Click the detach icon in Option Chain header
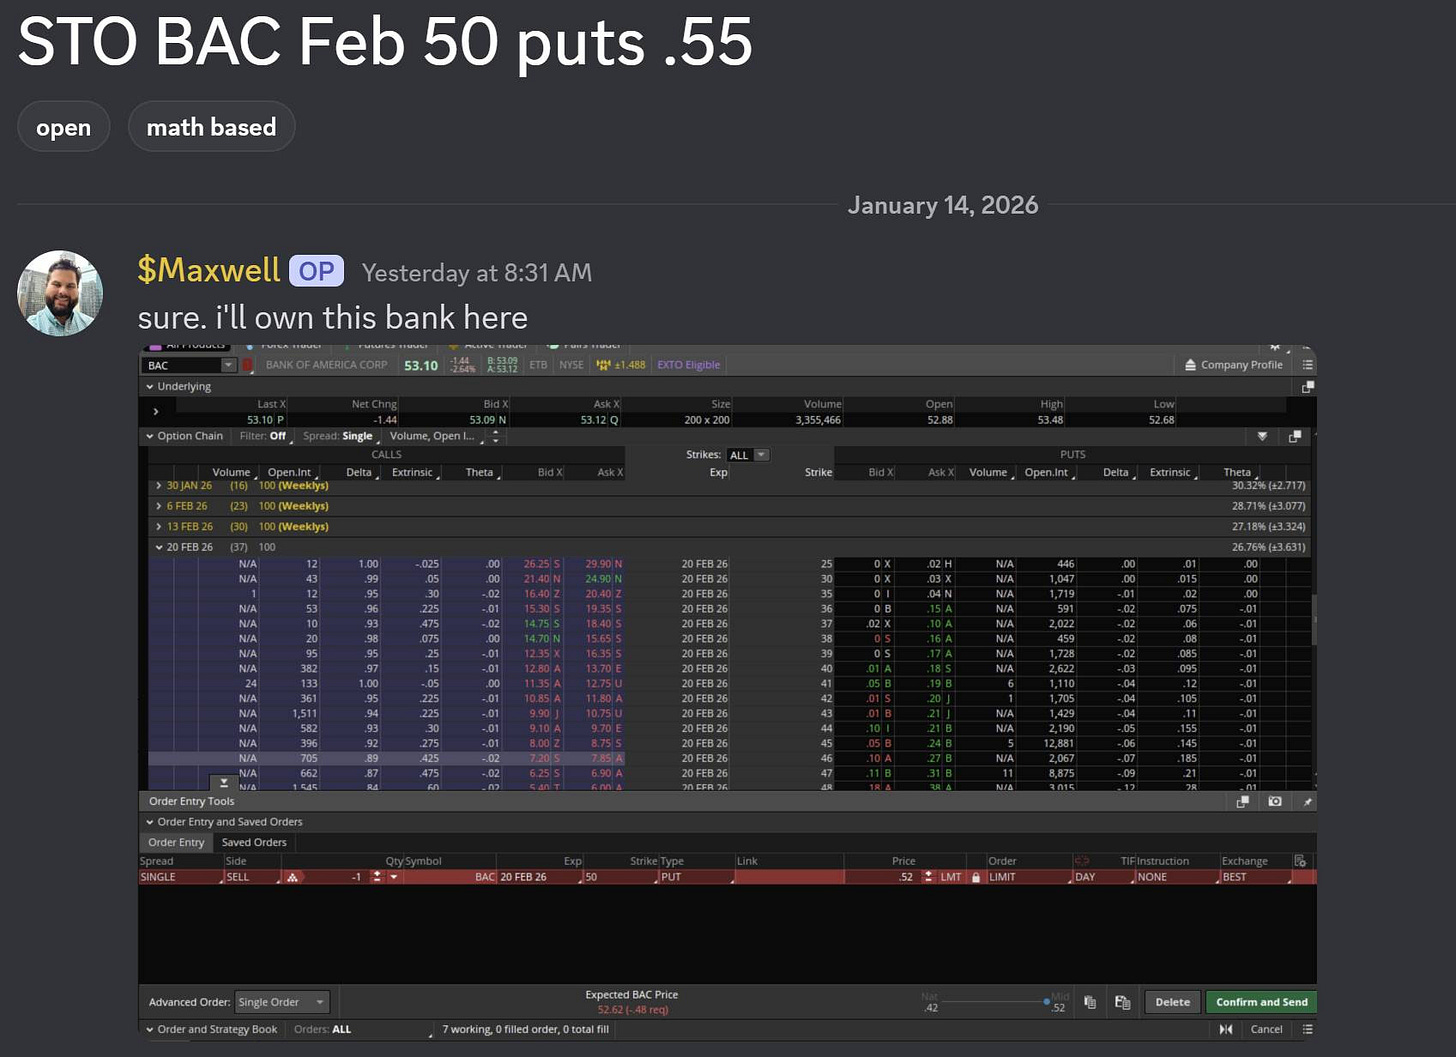The width and height of the screenshot is (1456, 1057). (x=1294, y=436)
